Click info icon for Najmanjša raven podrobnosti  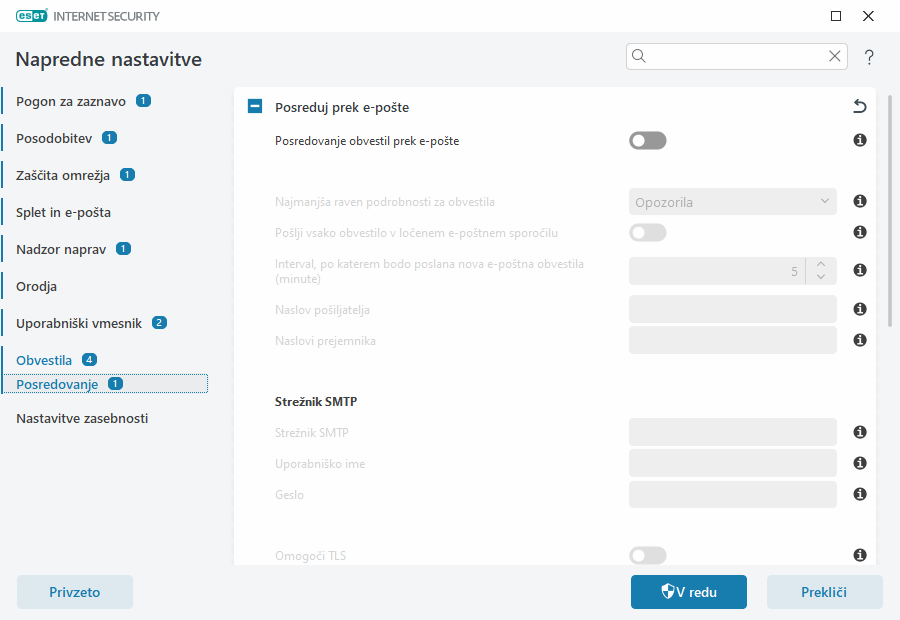click(x=859, y=201)
